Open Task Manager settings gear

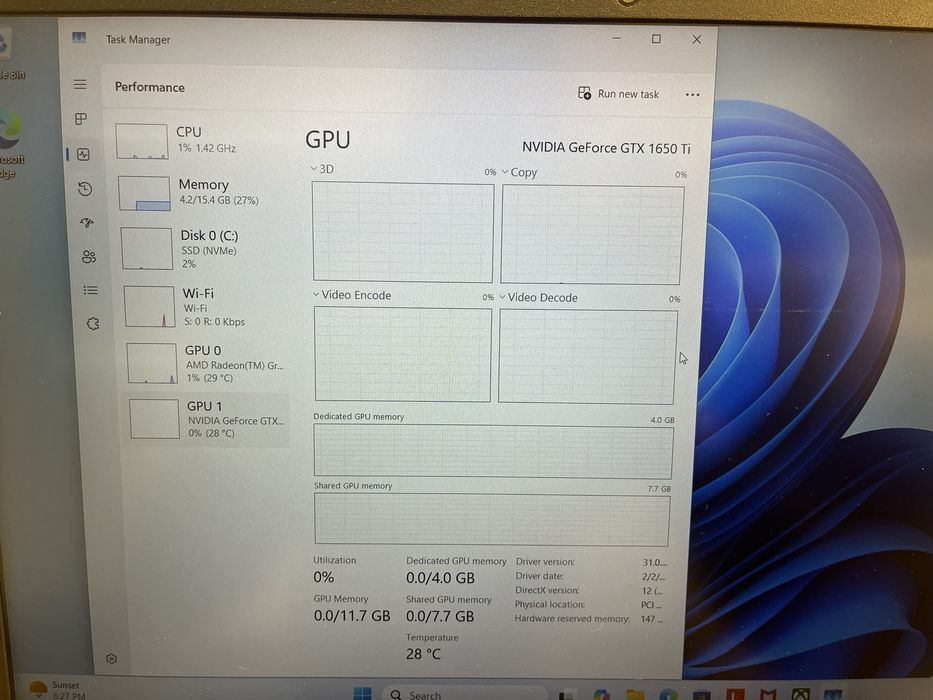point(111,658)
